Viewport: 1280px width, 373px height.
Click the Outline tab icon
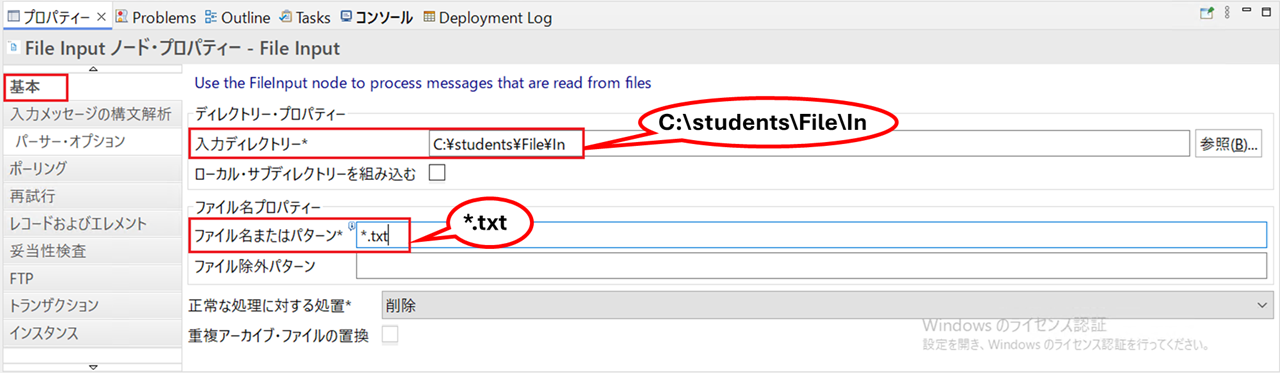[x=210, y=17]
